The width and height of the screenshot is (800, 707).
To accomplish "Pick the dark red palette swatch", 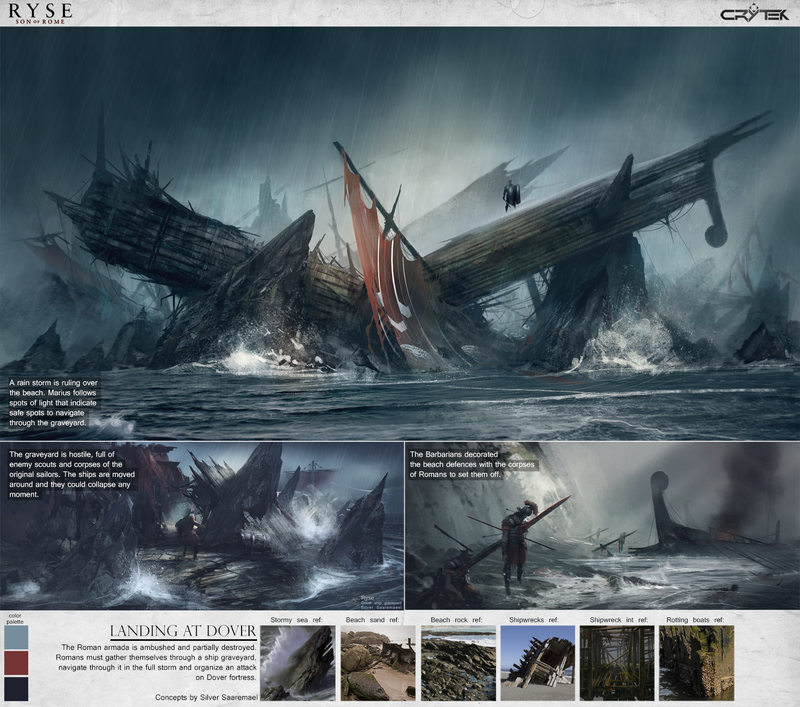I will coord(16,663).
